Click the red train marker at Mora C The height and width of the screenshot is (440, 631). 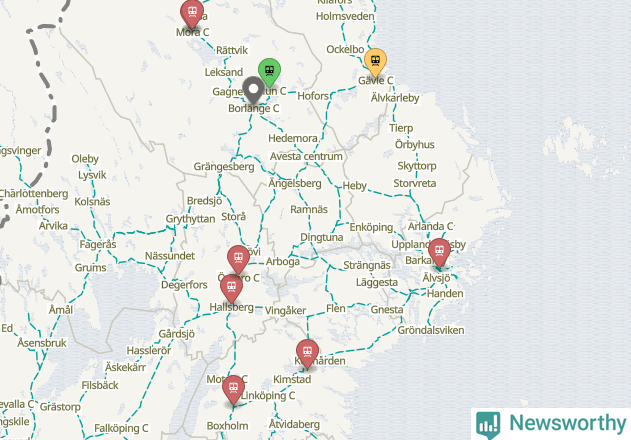pos(192,13)
